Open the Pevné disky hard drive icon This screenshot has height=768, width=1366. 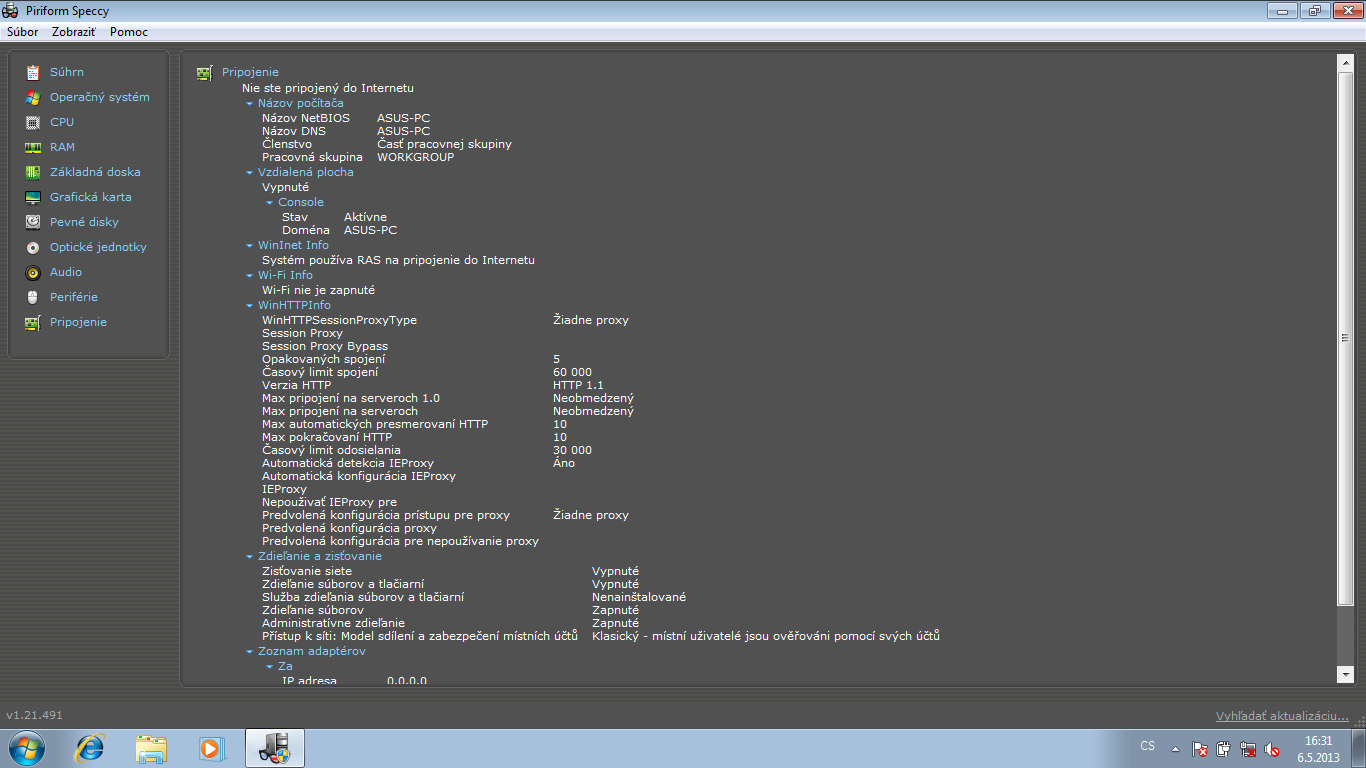click(33, 222)
